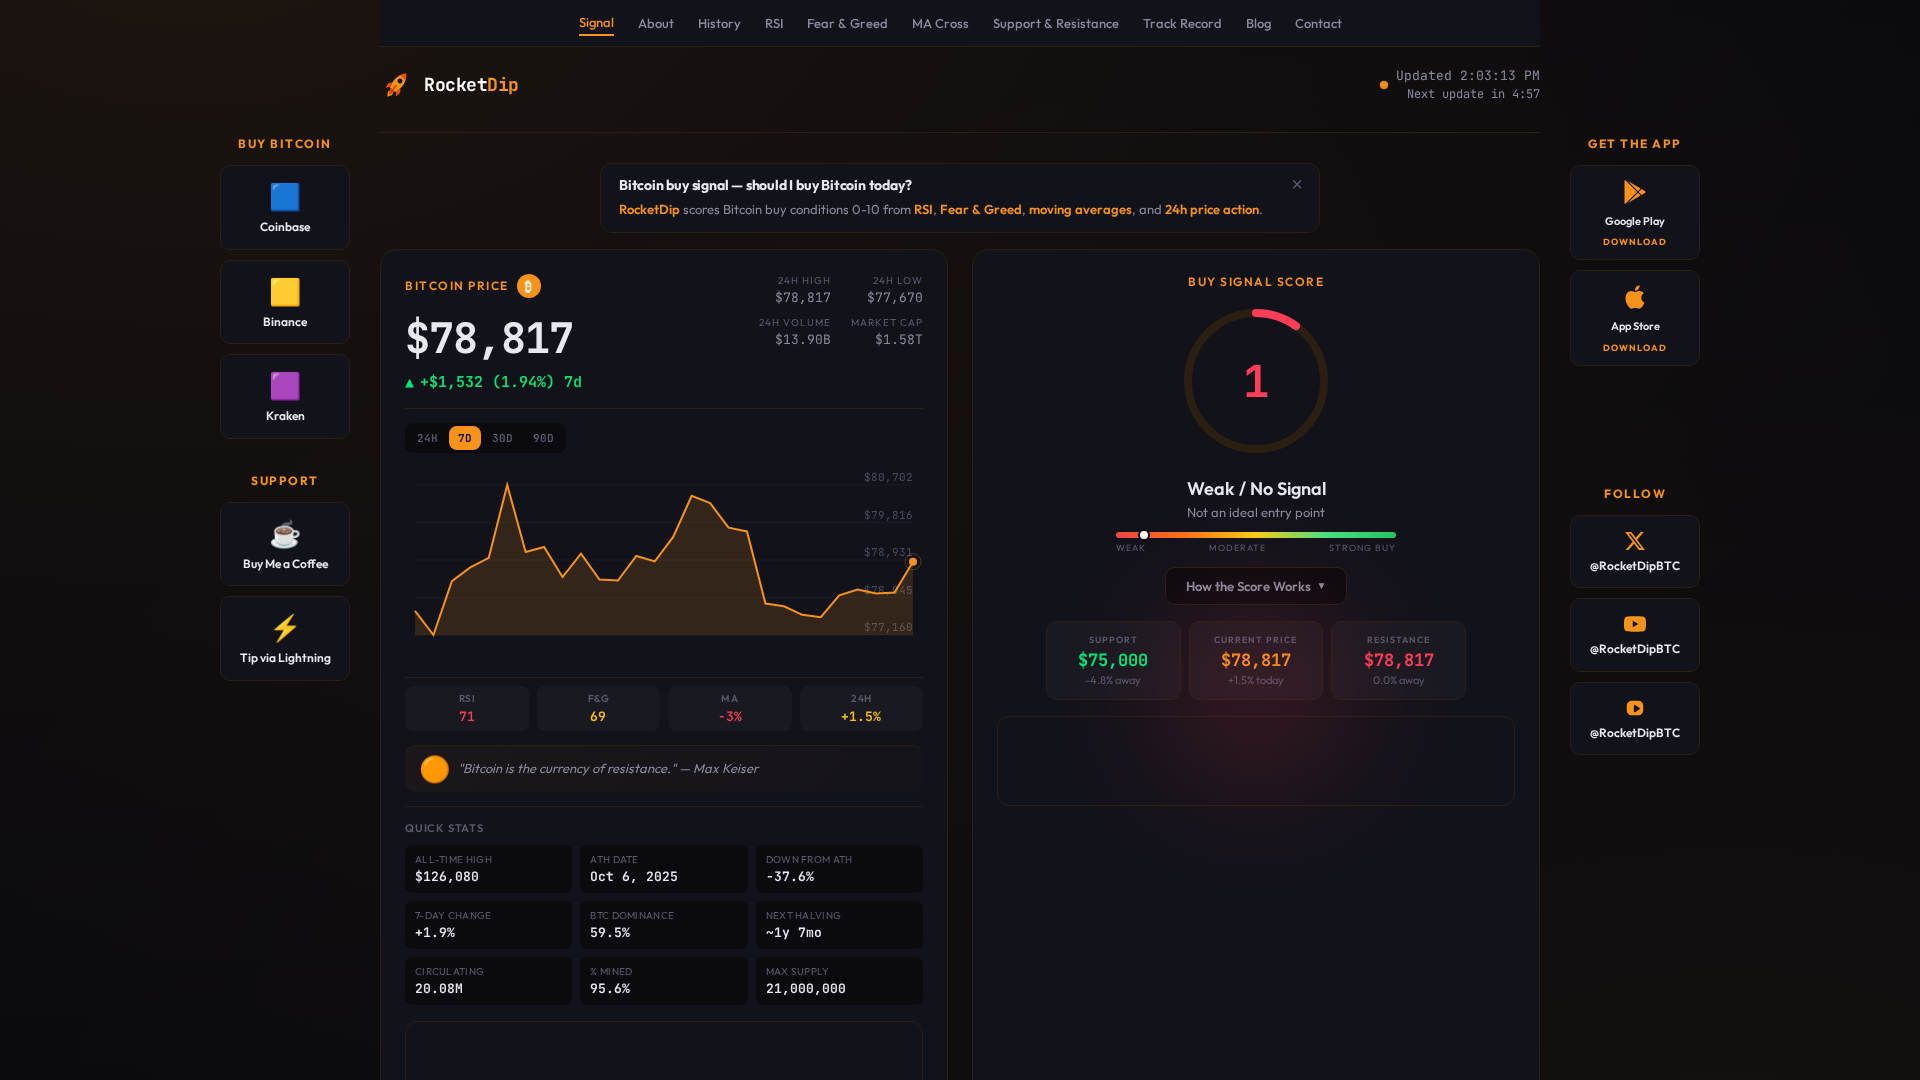
Task: Click Max Supply 21,000,000 stat
Action: point(839,981)
